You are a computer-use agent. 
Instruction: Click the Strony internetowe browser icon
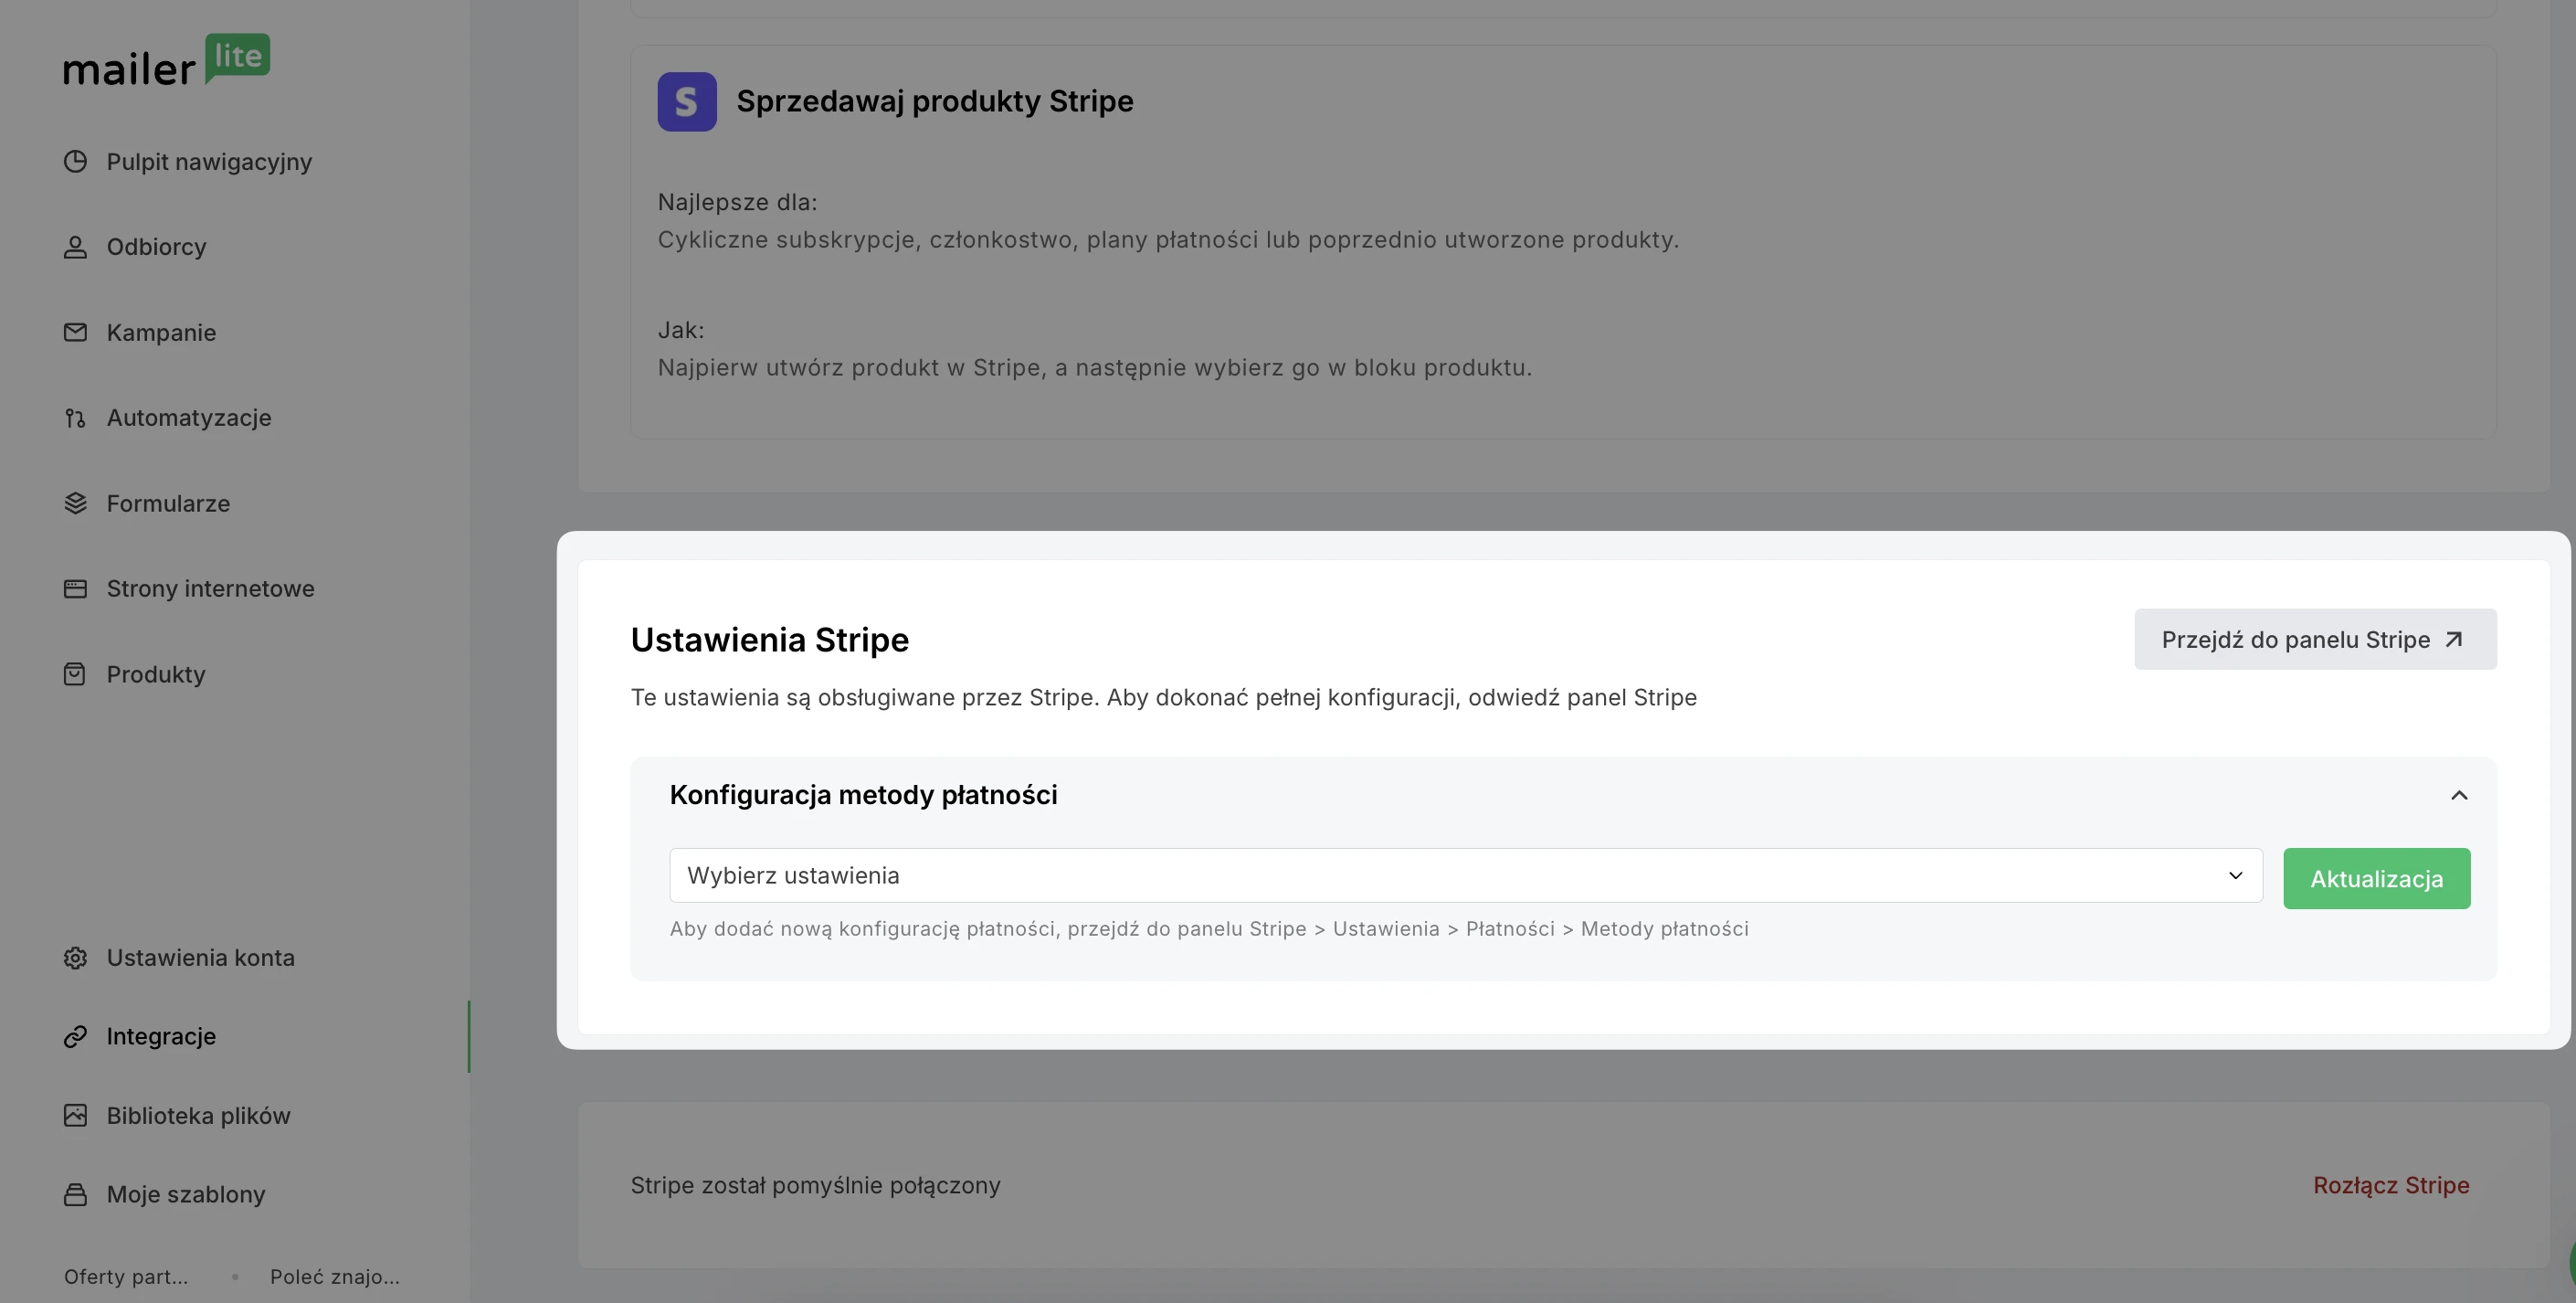pos(75,589)
